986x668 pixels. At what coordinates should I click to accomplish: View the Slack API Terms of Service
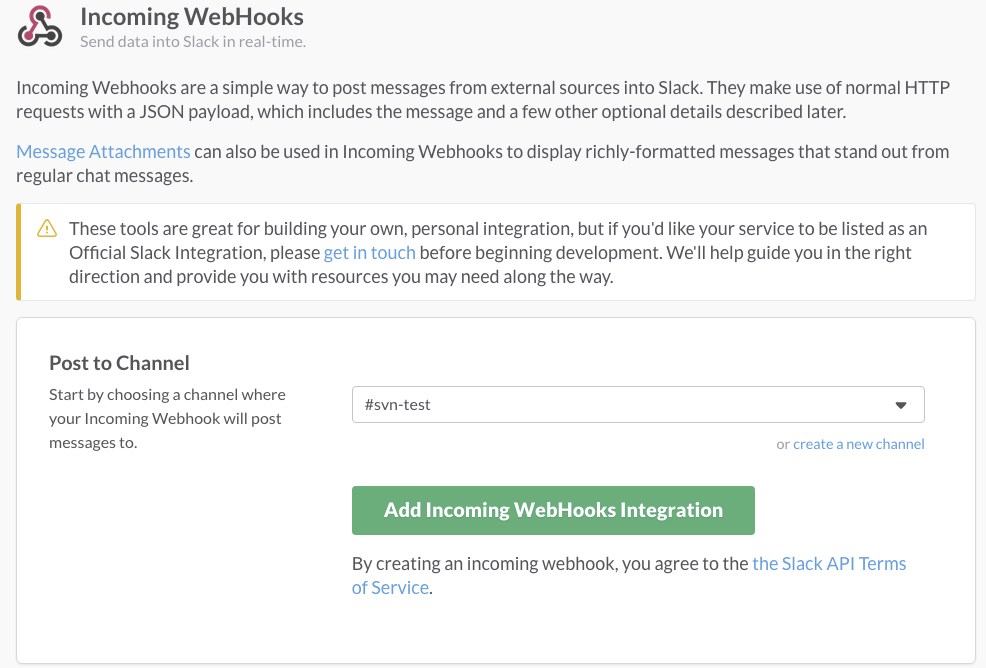828,563
